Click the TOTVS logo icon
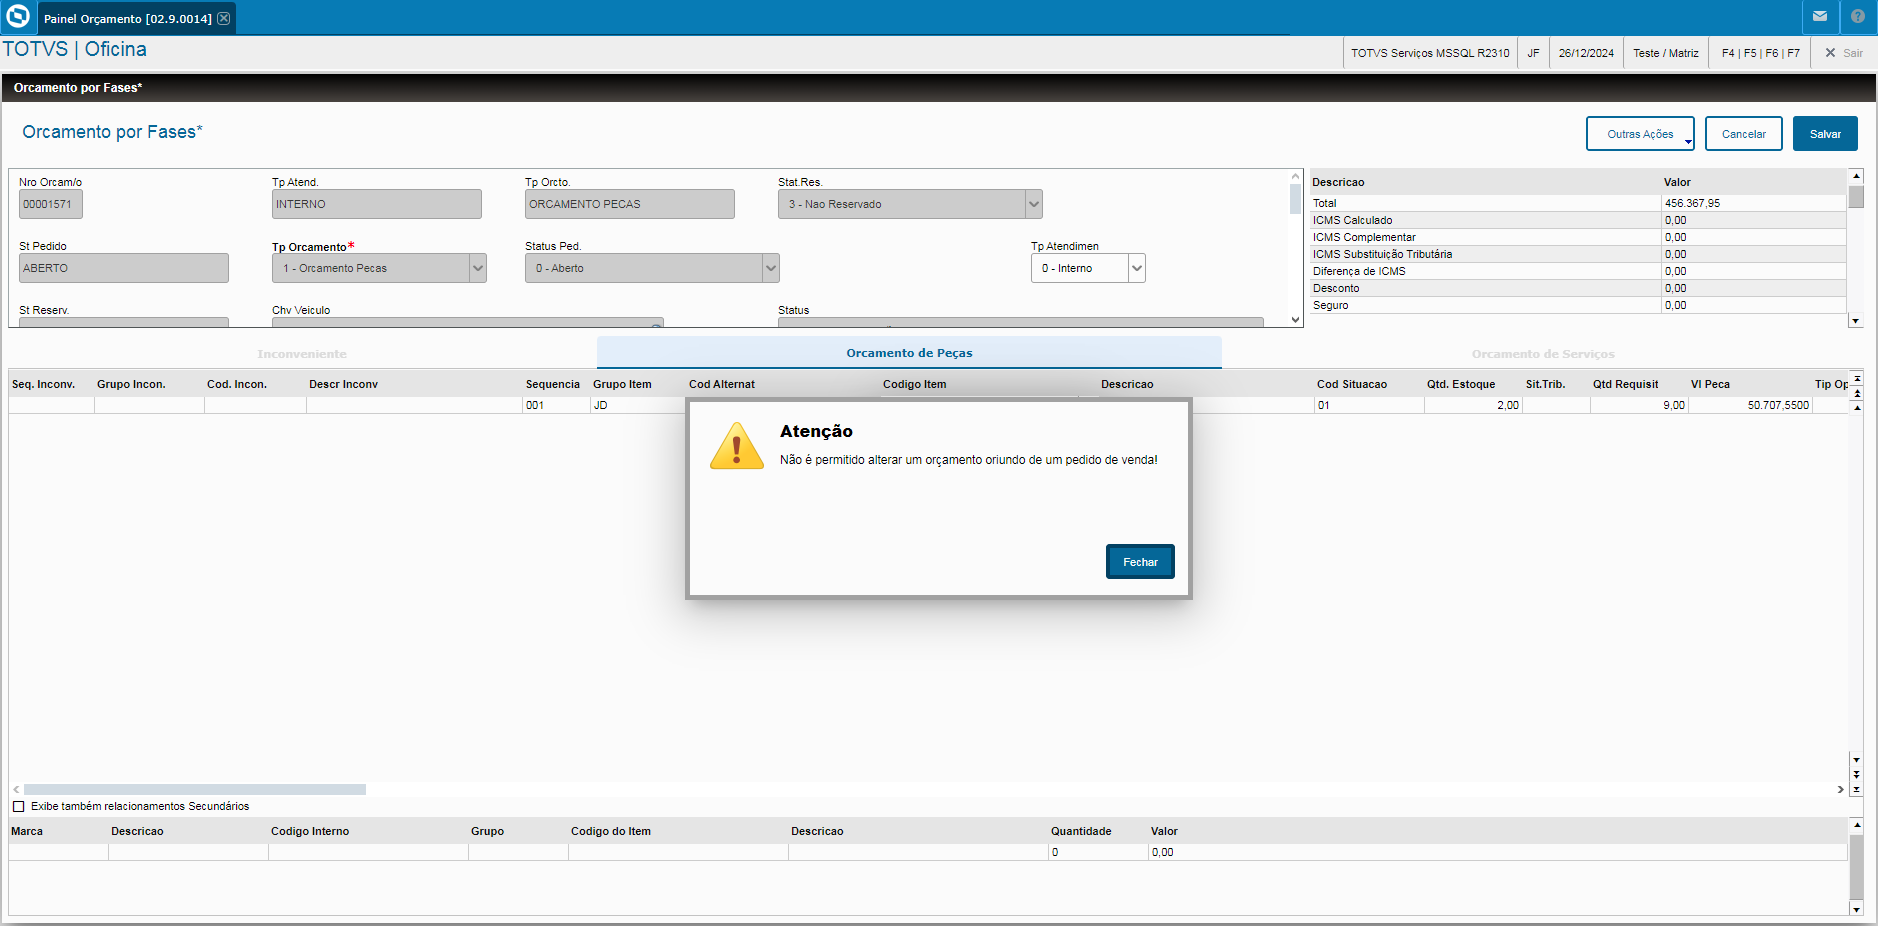 [18, 16]
